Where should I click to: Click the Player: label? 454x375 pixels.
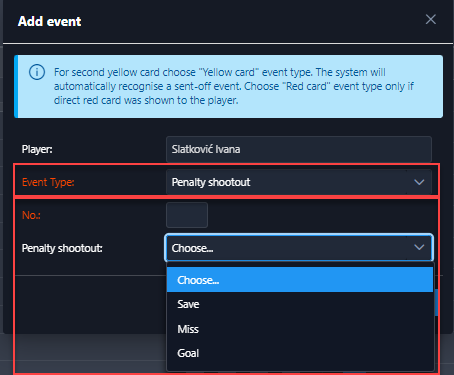37,149
